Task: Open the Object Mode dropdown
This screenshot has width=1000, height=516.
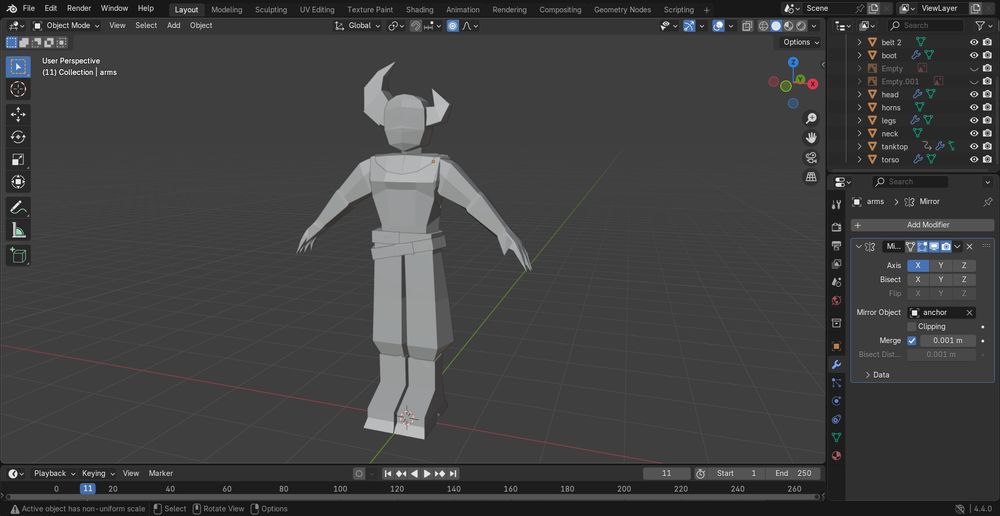Action: coord(66,26)
